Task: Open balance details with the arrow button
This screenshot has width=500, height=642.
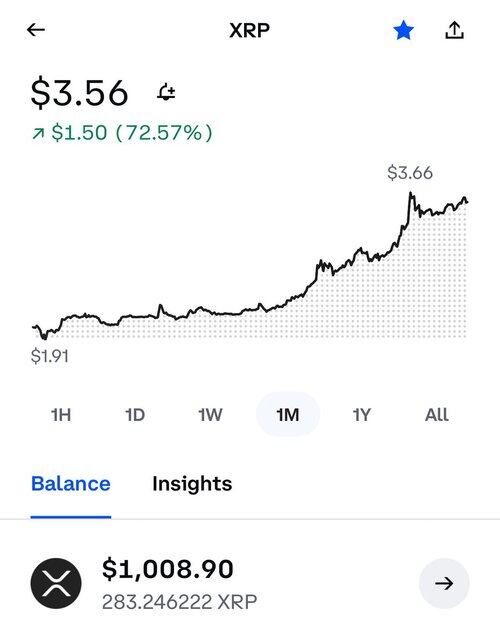Action: 444,583
